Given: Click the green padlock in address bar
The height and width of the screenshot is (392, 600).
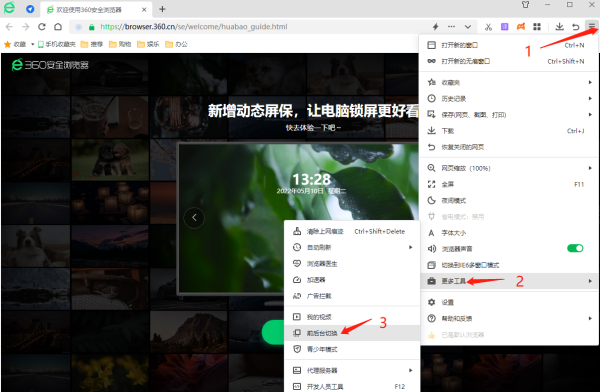Looking at the screenshot, I should [x=91, y=27].
